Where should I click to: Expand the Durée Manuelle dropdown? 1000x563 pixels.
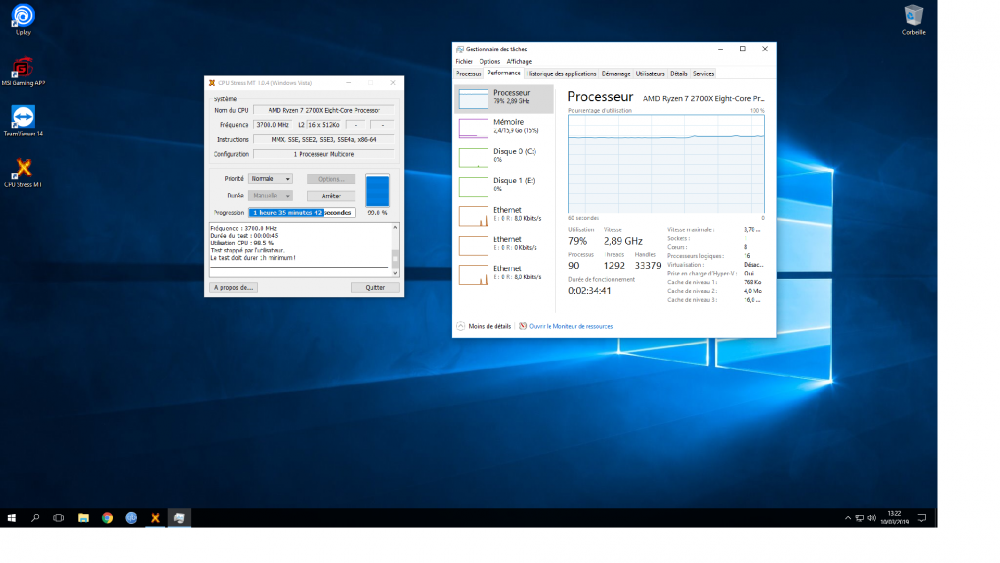point(271,196)
